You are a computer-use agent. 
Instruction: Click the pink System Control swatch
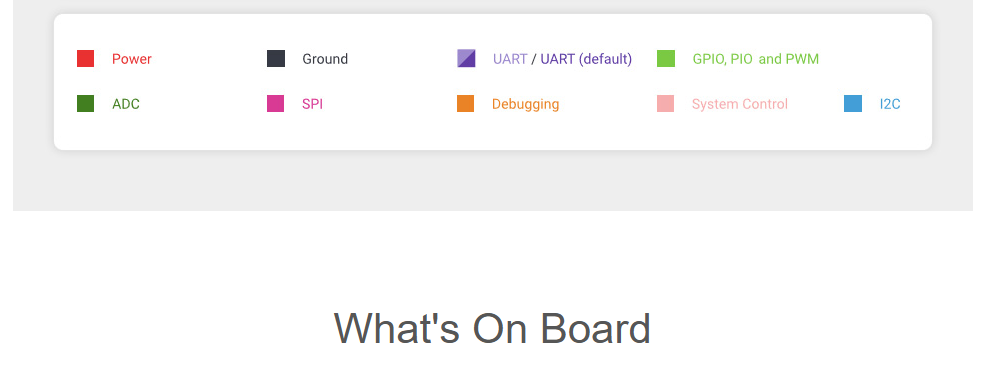(x=666, y=104)
